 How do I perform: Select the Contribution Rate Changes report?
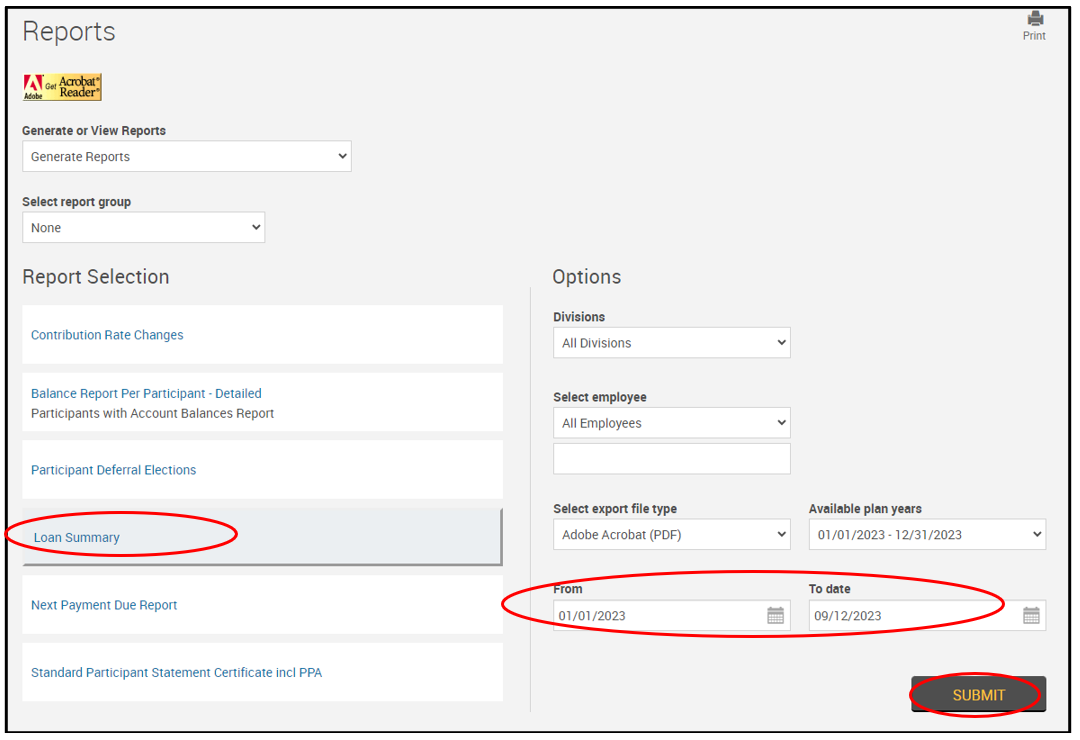[x=107, y=335]
